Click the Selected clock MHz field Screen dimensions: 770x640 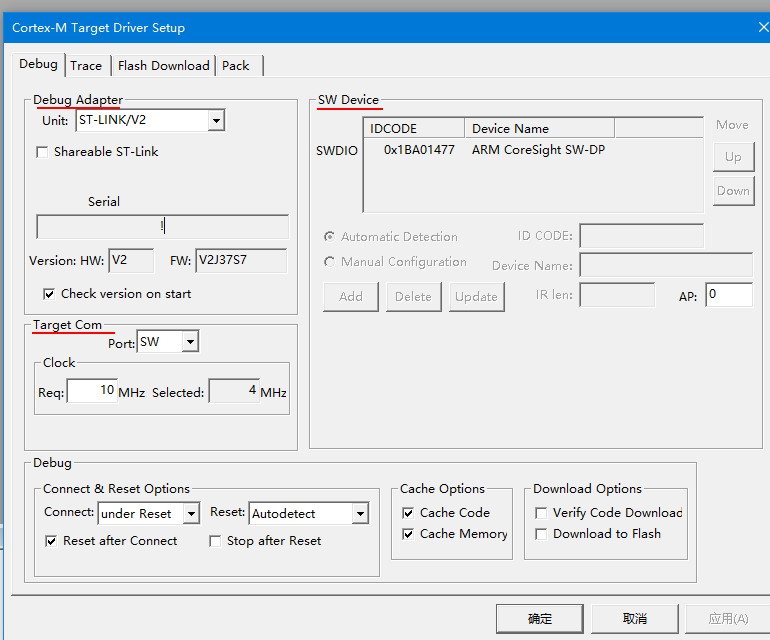pos(234,391)
